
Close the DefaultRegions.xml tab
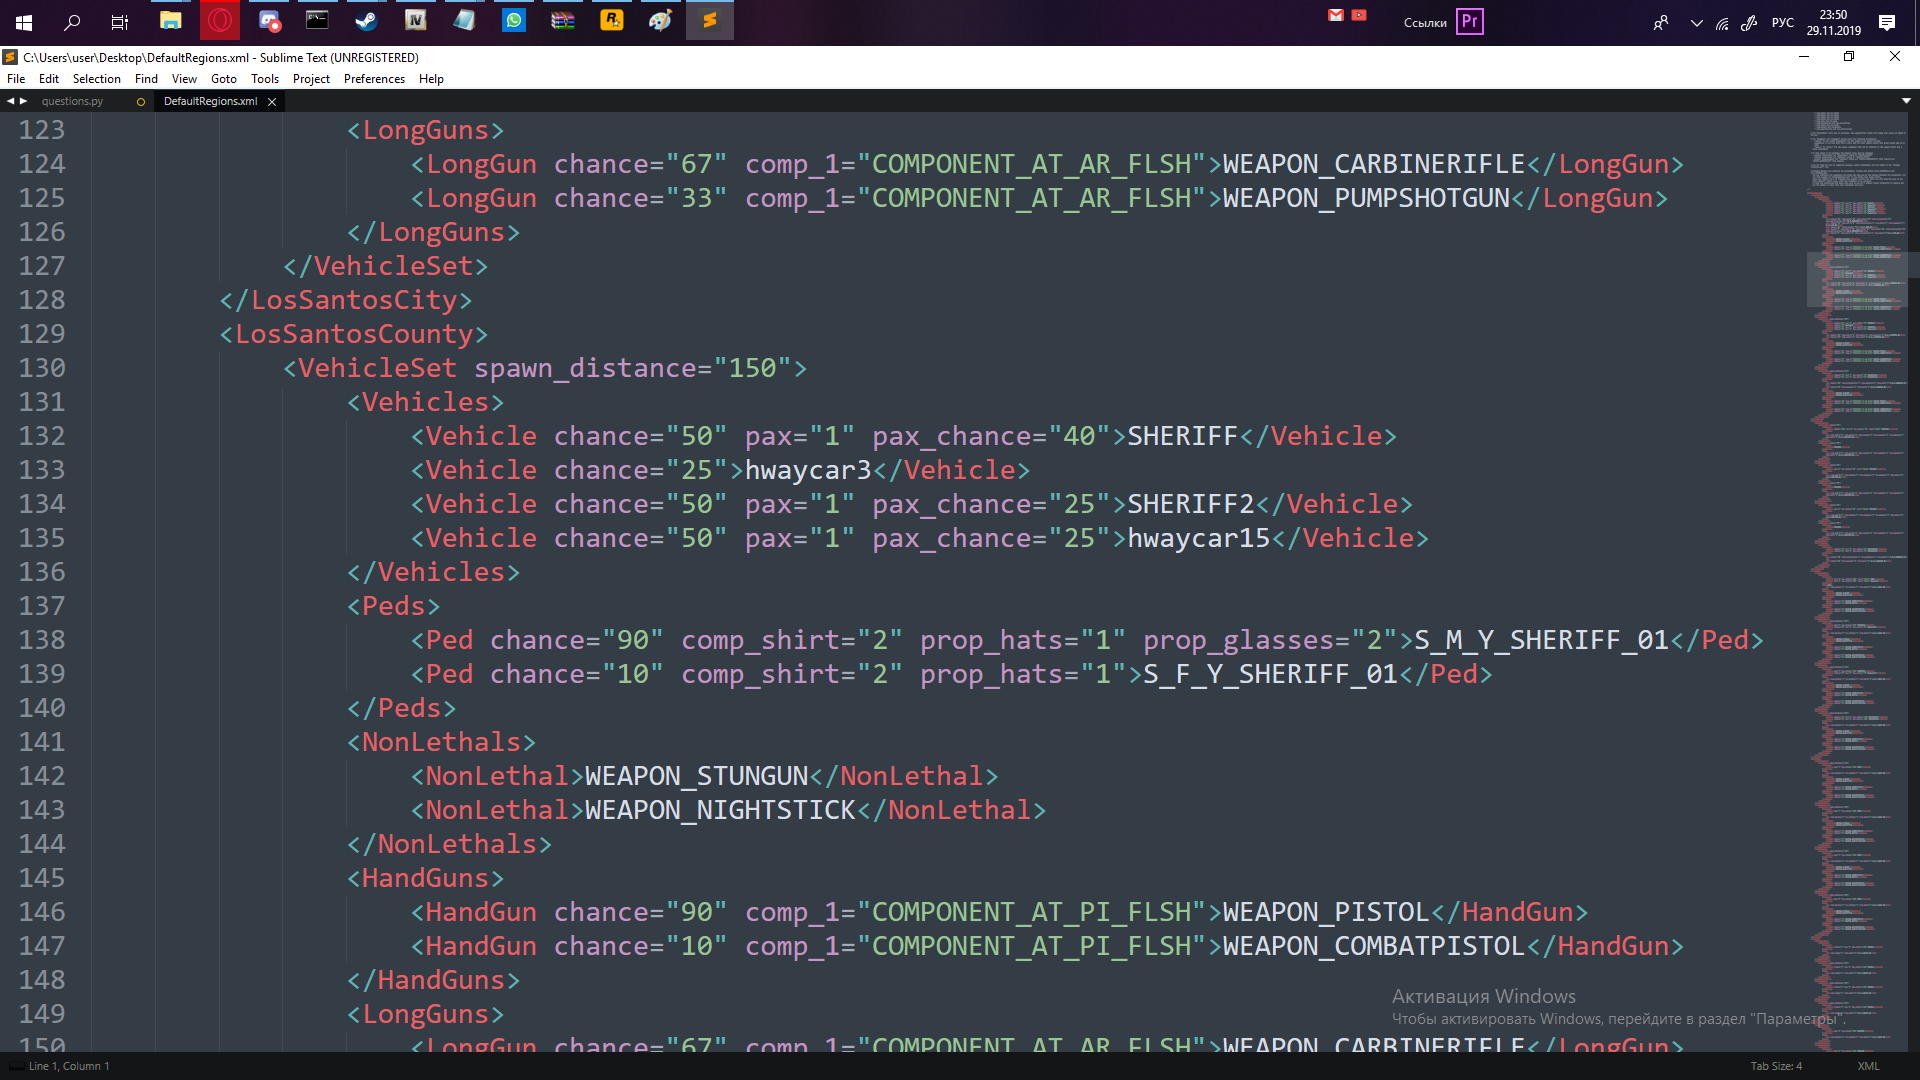click(x=272, y=102)
